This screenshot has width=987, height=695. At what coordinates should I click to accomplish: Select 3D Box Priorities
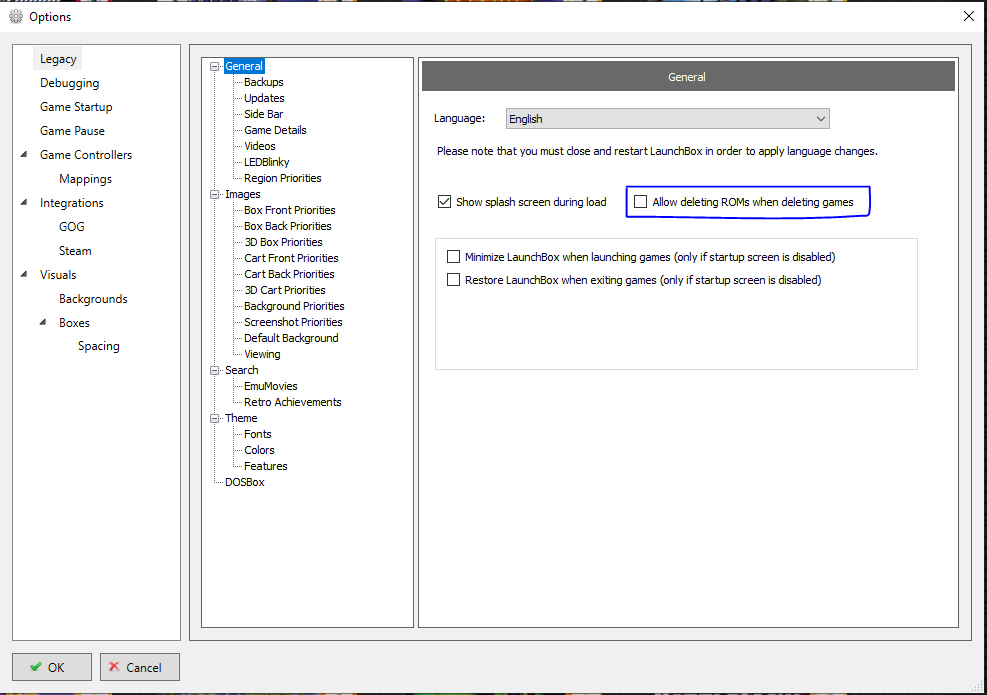[283, 242]
